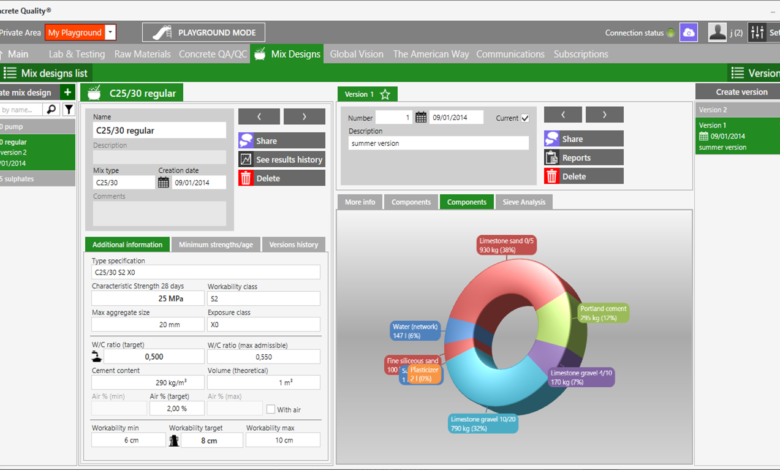Go to previous version arrow
This screenshot has width=780, height=470.
pos(563,114)
